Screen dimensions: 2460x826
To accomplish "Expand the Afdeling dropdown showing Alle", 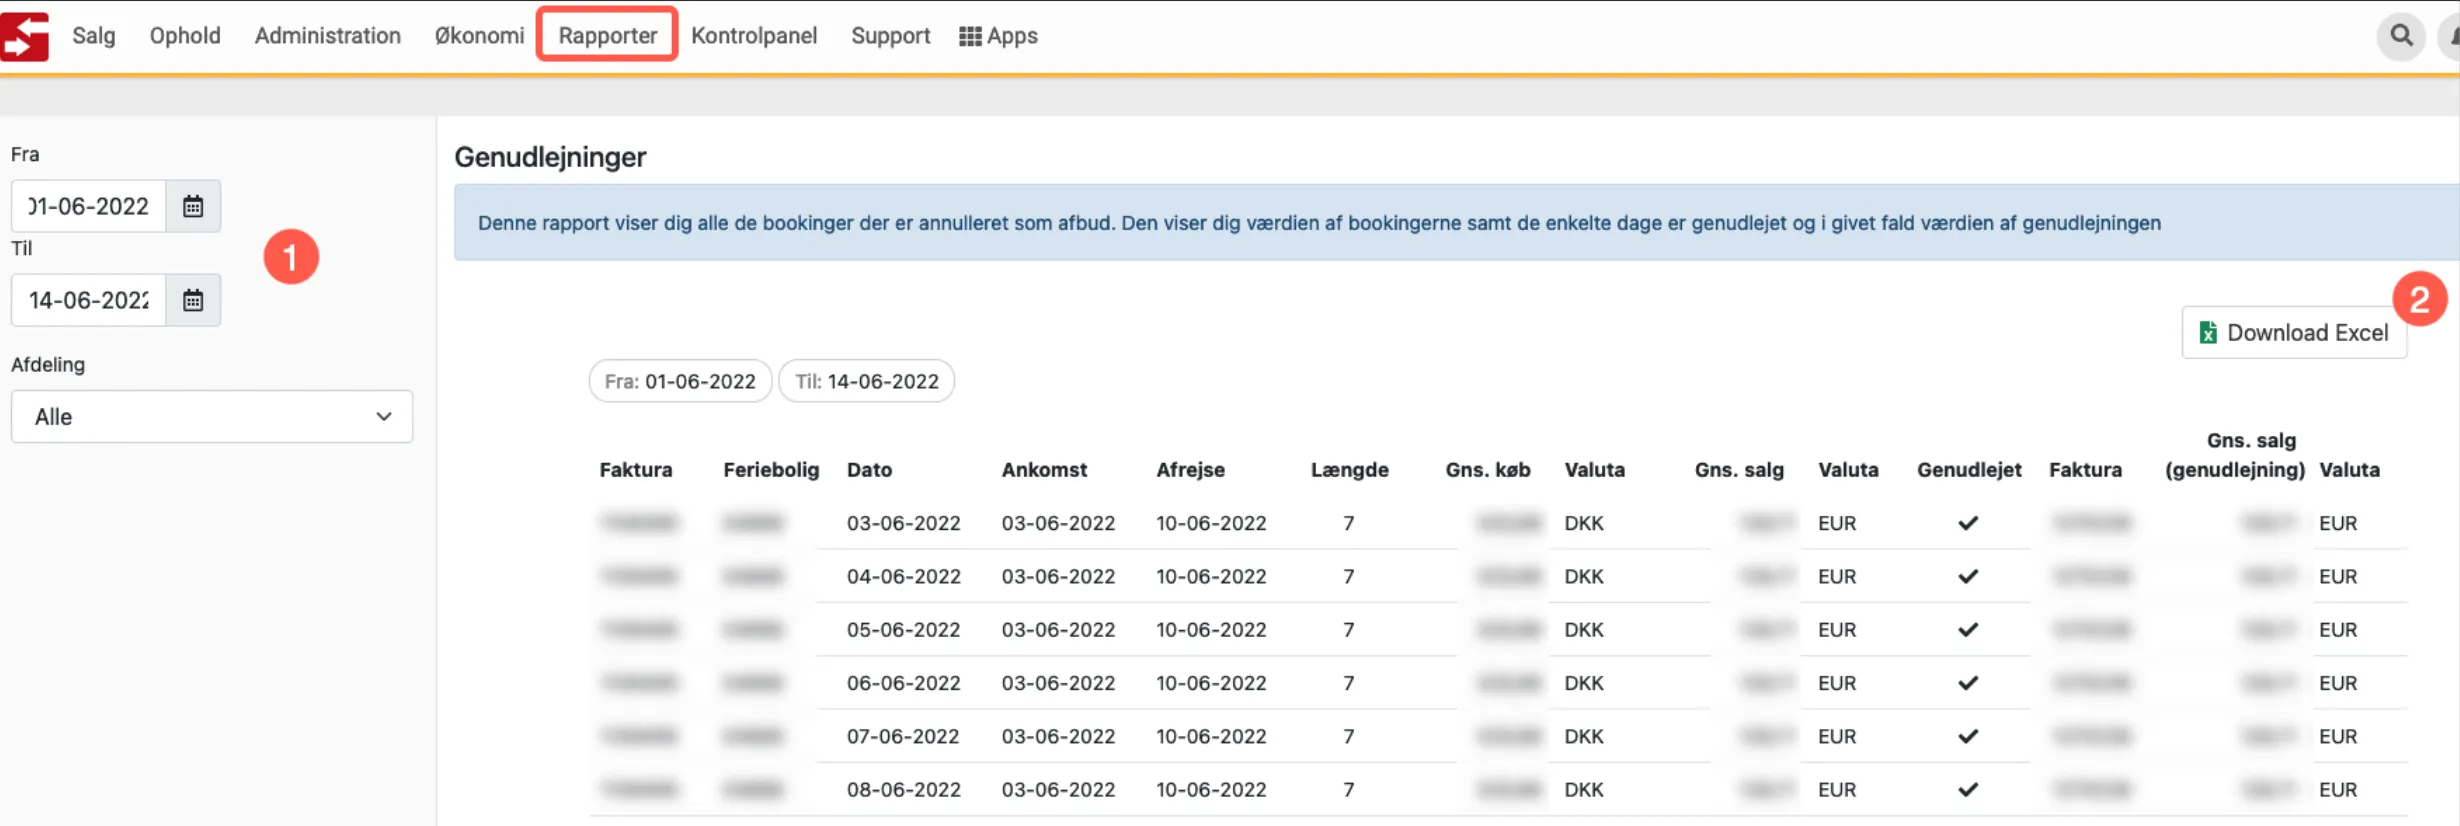I will [x=212, y=416].
